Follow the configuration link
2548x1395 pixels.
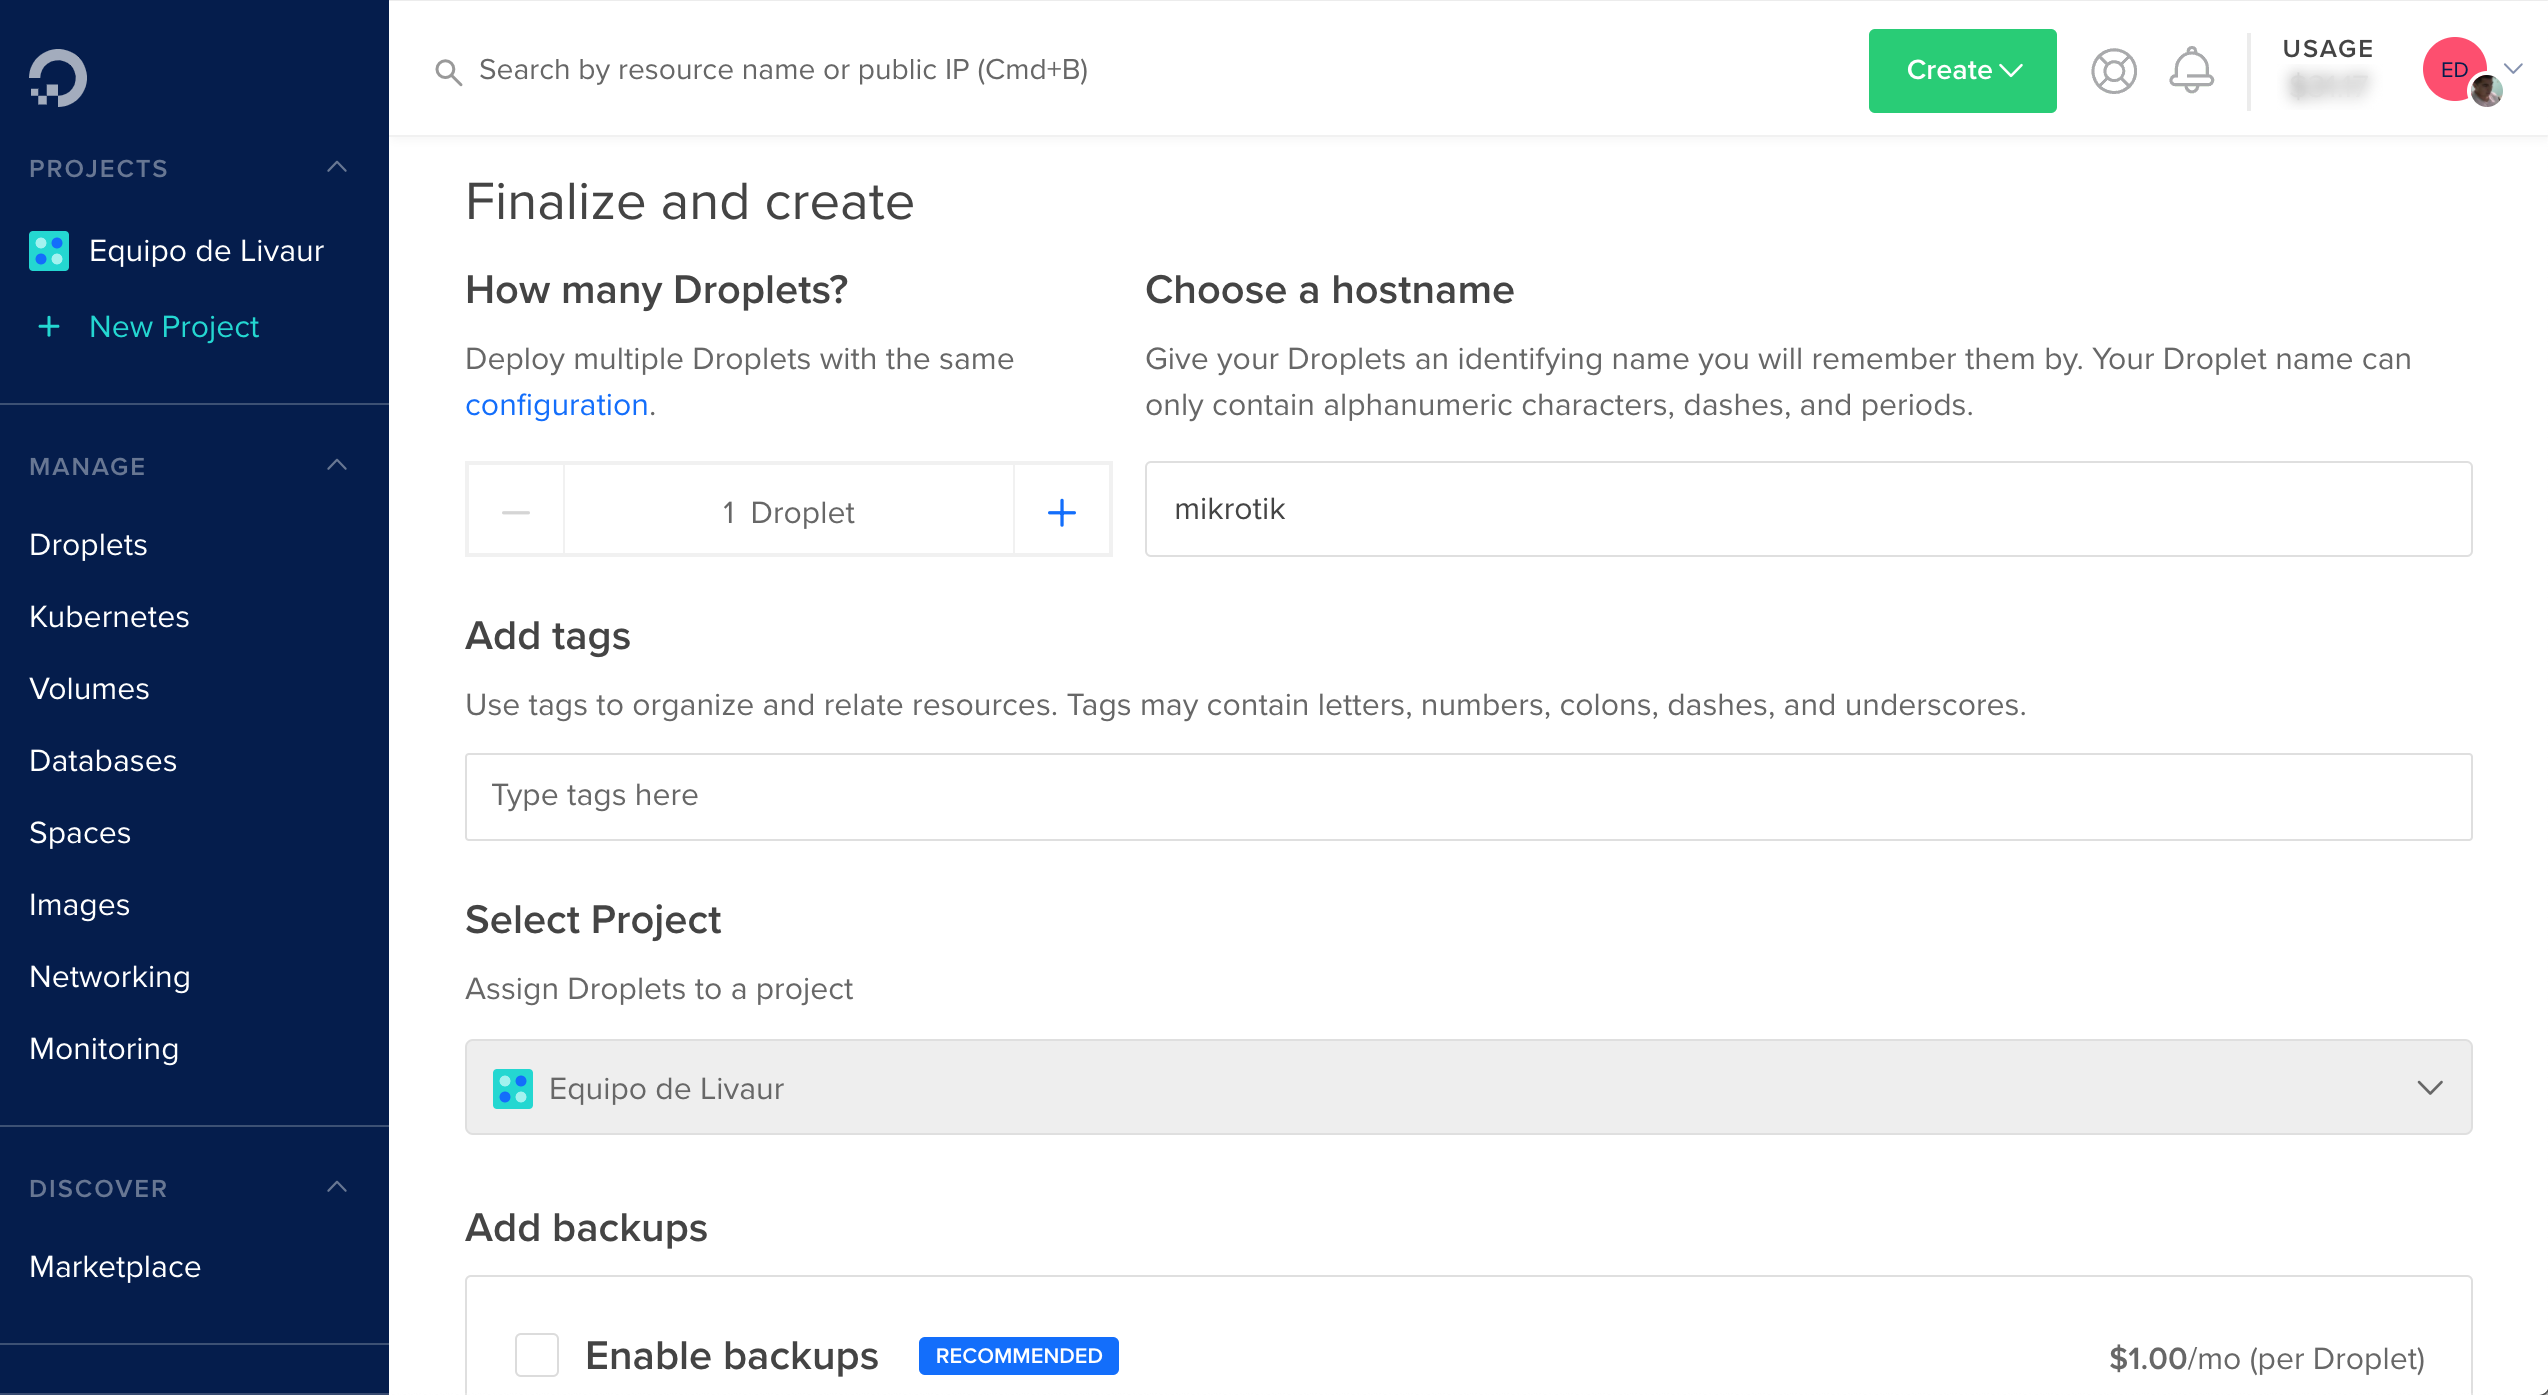tap(557, 405)
